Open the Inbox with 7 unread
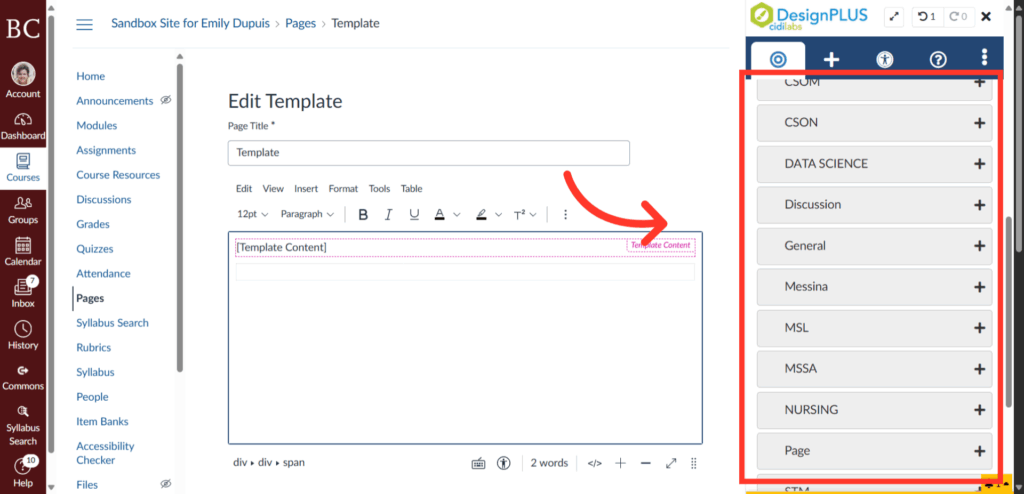1024x494 pixels. 23,293
